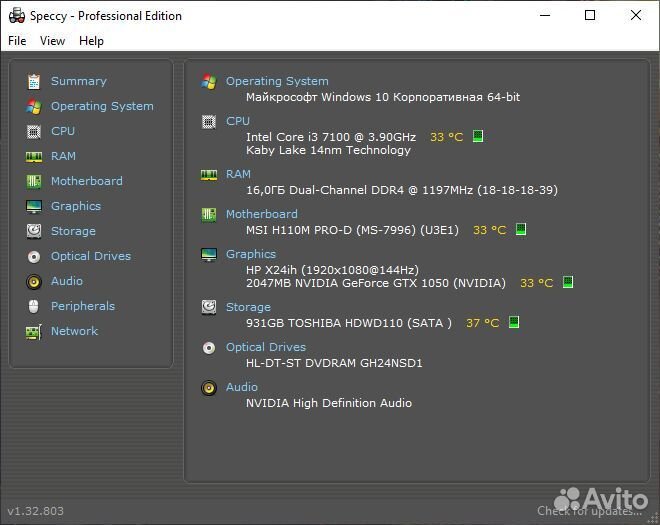Select Audio label in the sidebar
Screen dimensions: 660x525
(x=67, y=281)
